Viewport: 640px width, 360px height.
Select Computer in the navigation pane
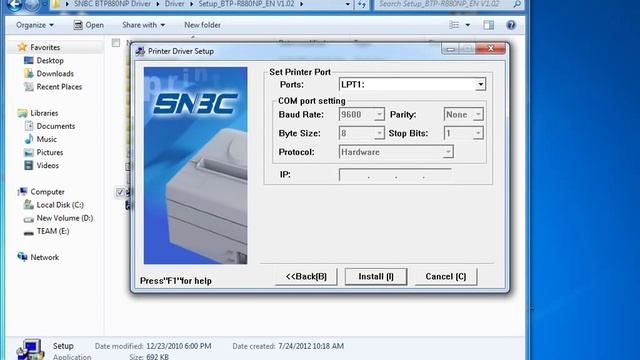[47, 192]
